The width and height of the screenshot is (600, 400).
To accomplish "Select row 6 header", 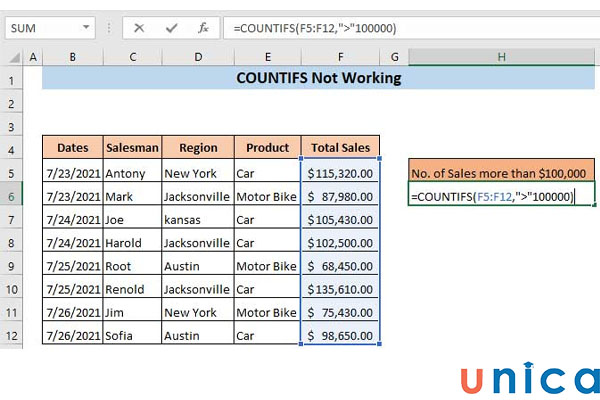I will pyautogui.click(x=13, y=197).
